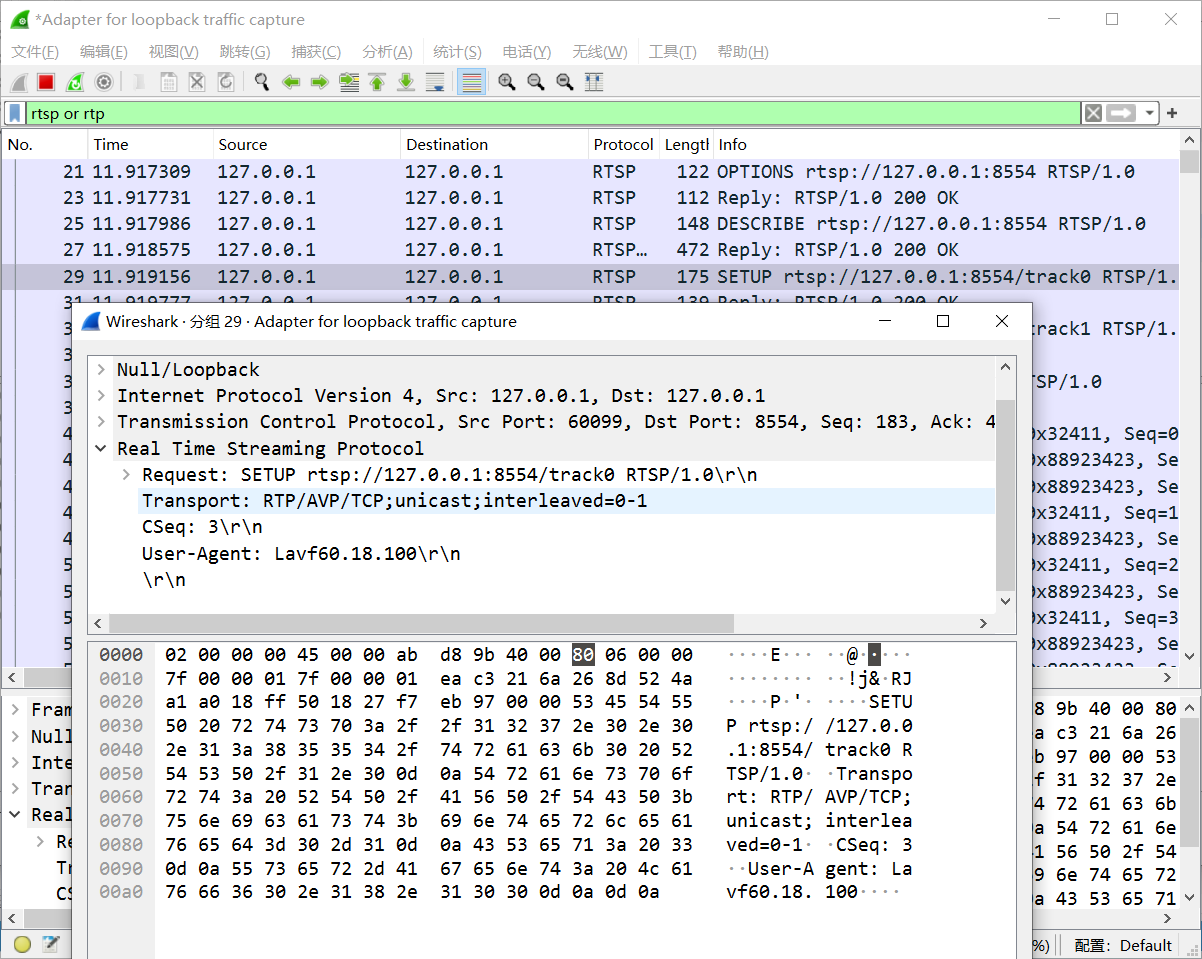Image resolution: width=1202 pixels, height=959 pixels.
Task: Select packet 25 DESCRIBE request row
Action: 590,224
